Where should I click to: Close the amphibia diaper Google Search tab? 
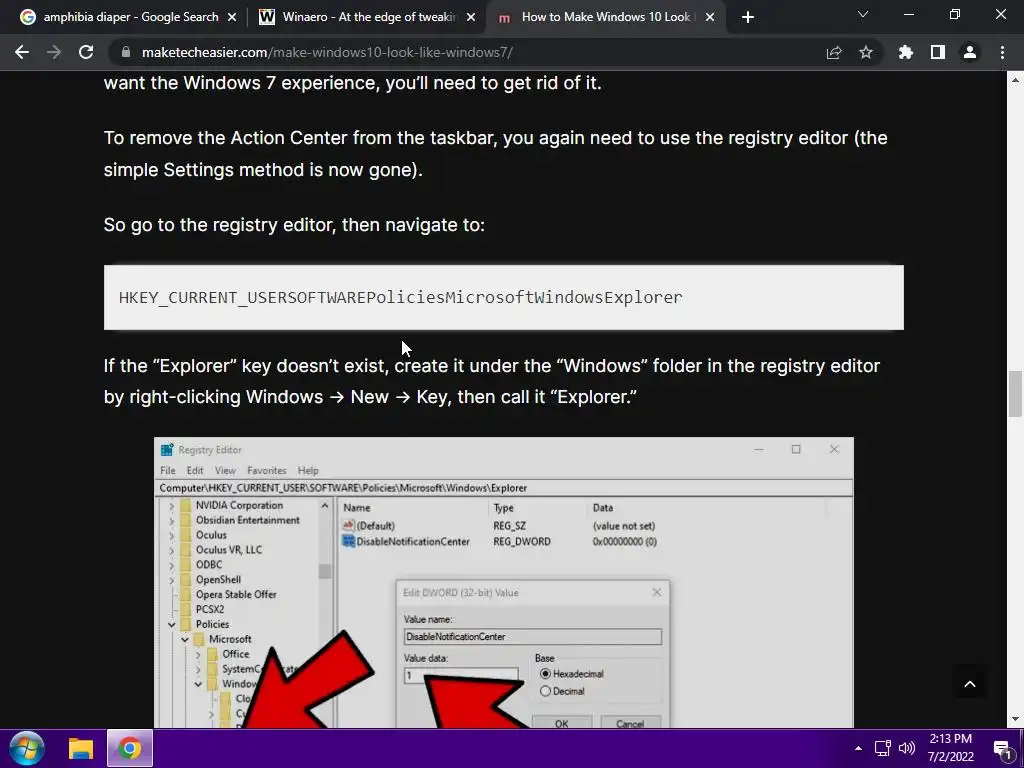(x=232, y=18)
